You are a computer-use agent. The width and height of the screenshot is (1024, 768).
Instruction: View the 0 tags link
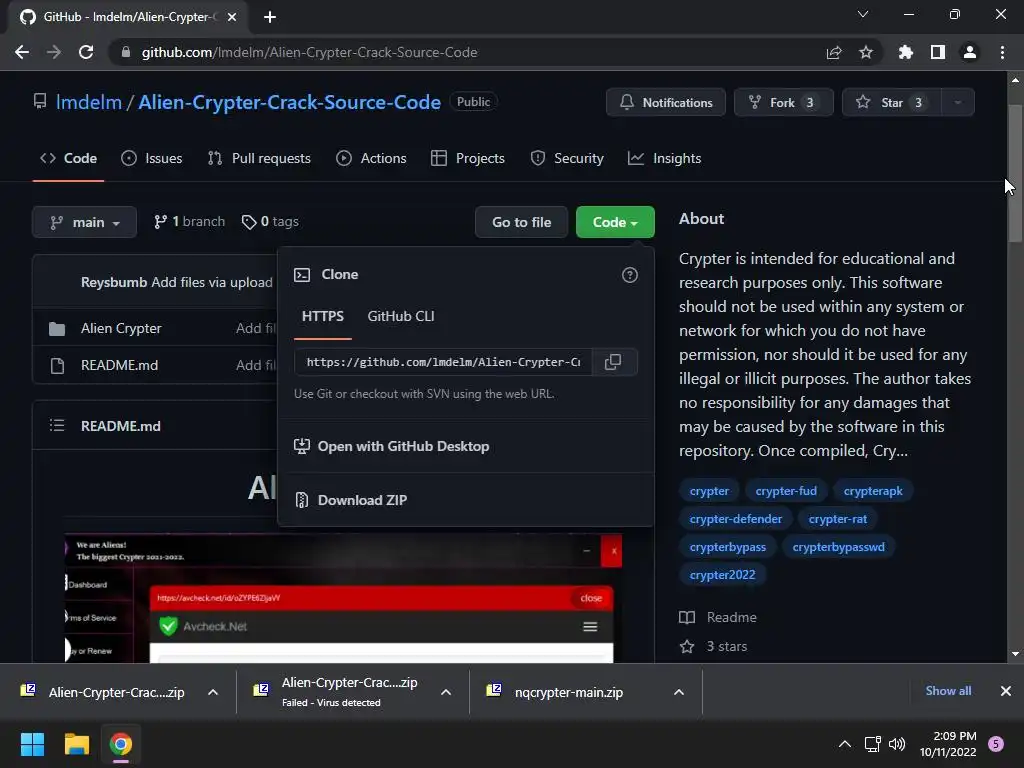click(x=270, y=222)
